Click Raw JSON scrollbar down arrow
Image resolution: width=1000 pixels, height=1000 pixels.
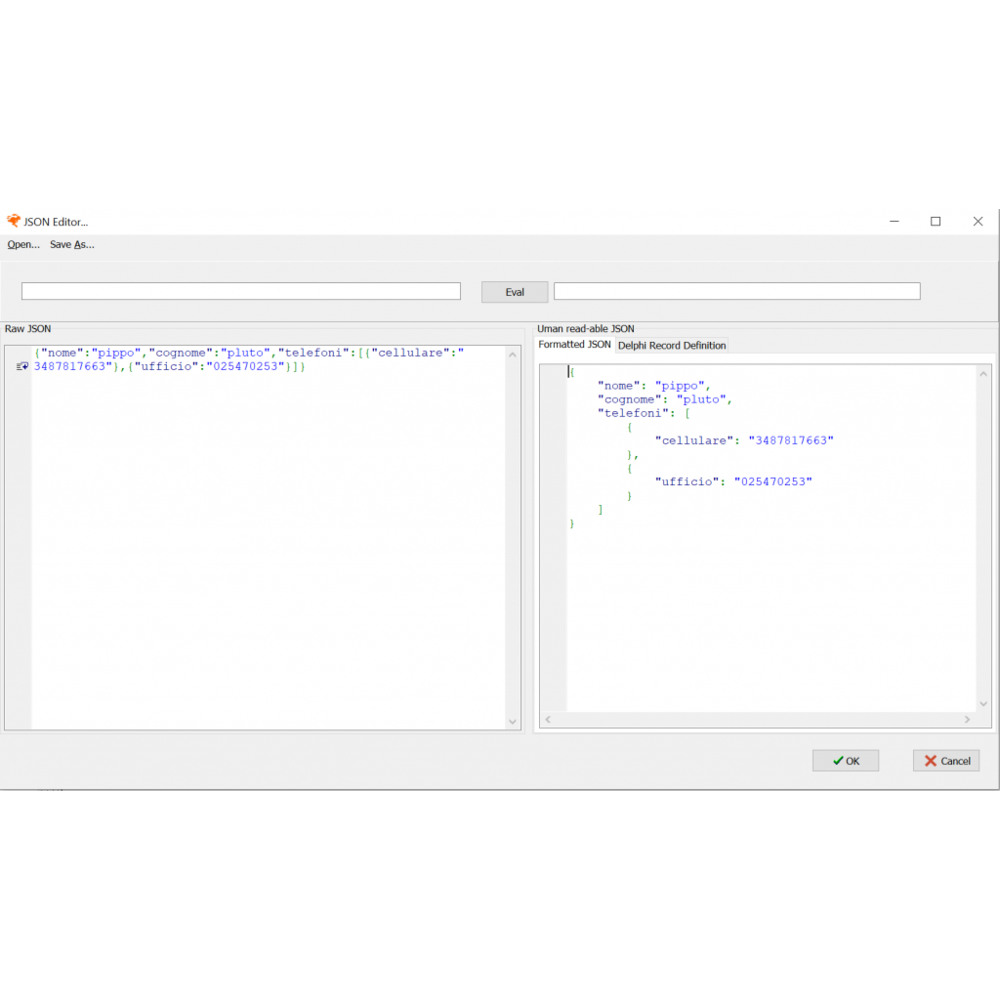point(513,721)
